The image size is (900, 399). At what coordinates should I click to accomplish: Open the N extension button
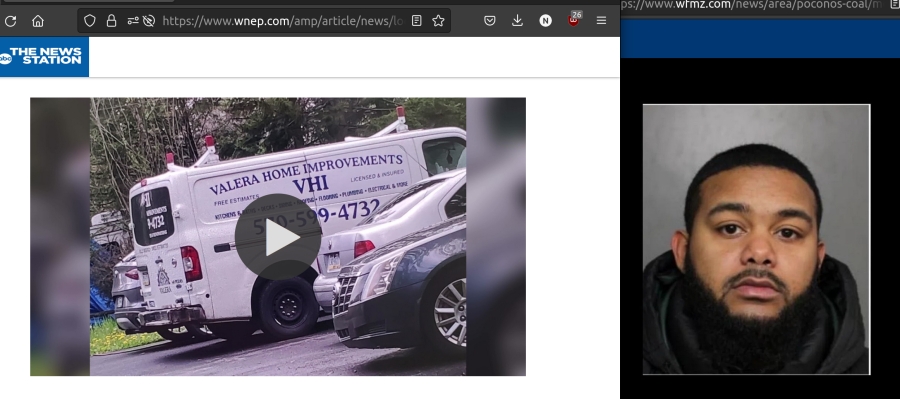coord(545,21)
